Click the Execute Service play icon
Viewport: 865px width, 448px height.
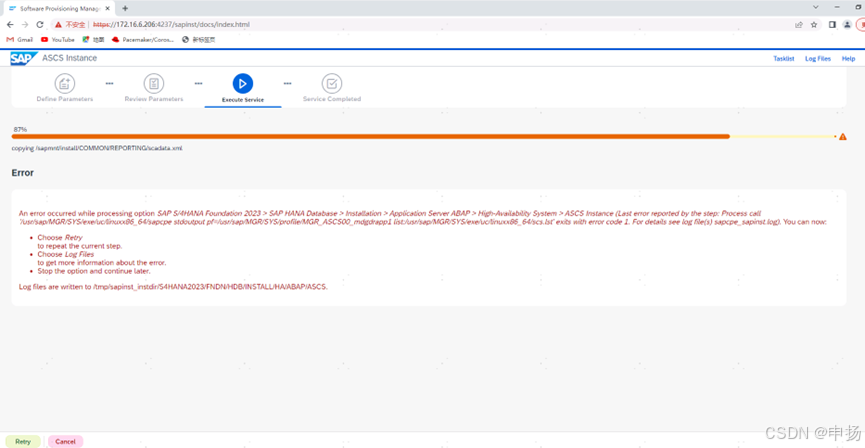pos(243,84)
